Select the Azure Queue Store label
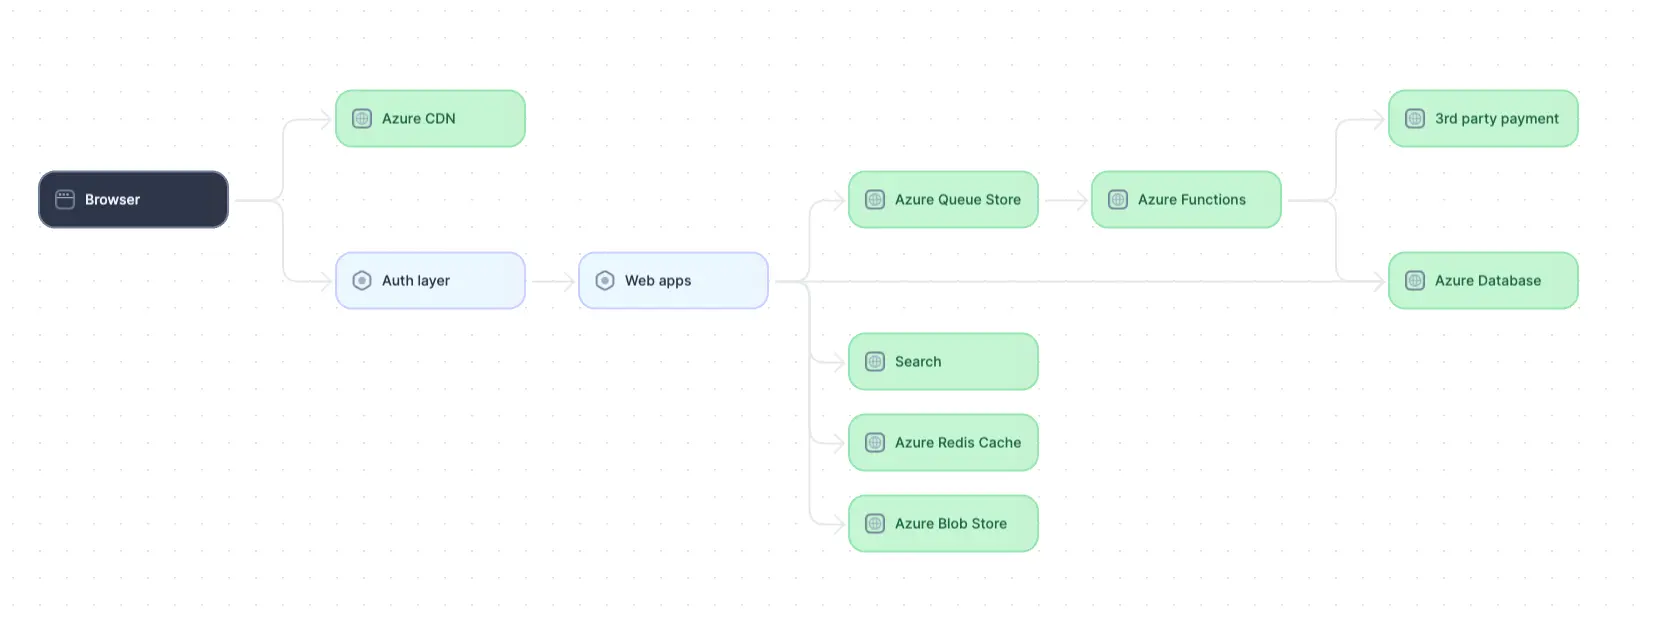Image resolution: width=1655 pixels, height=629 pixels. pos(957,200)
